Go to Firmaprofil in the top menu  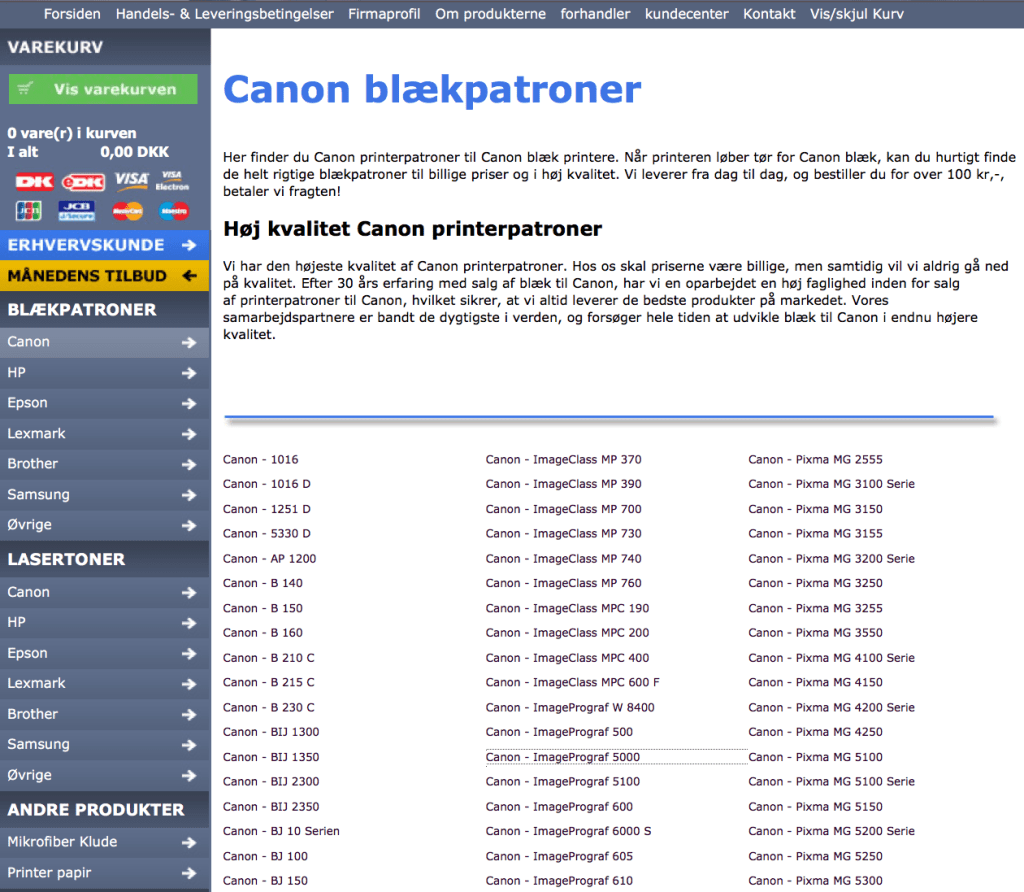click(x=384, y=14)
